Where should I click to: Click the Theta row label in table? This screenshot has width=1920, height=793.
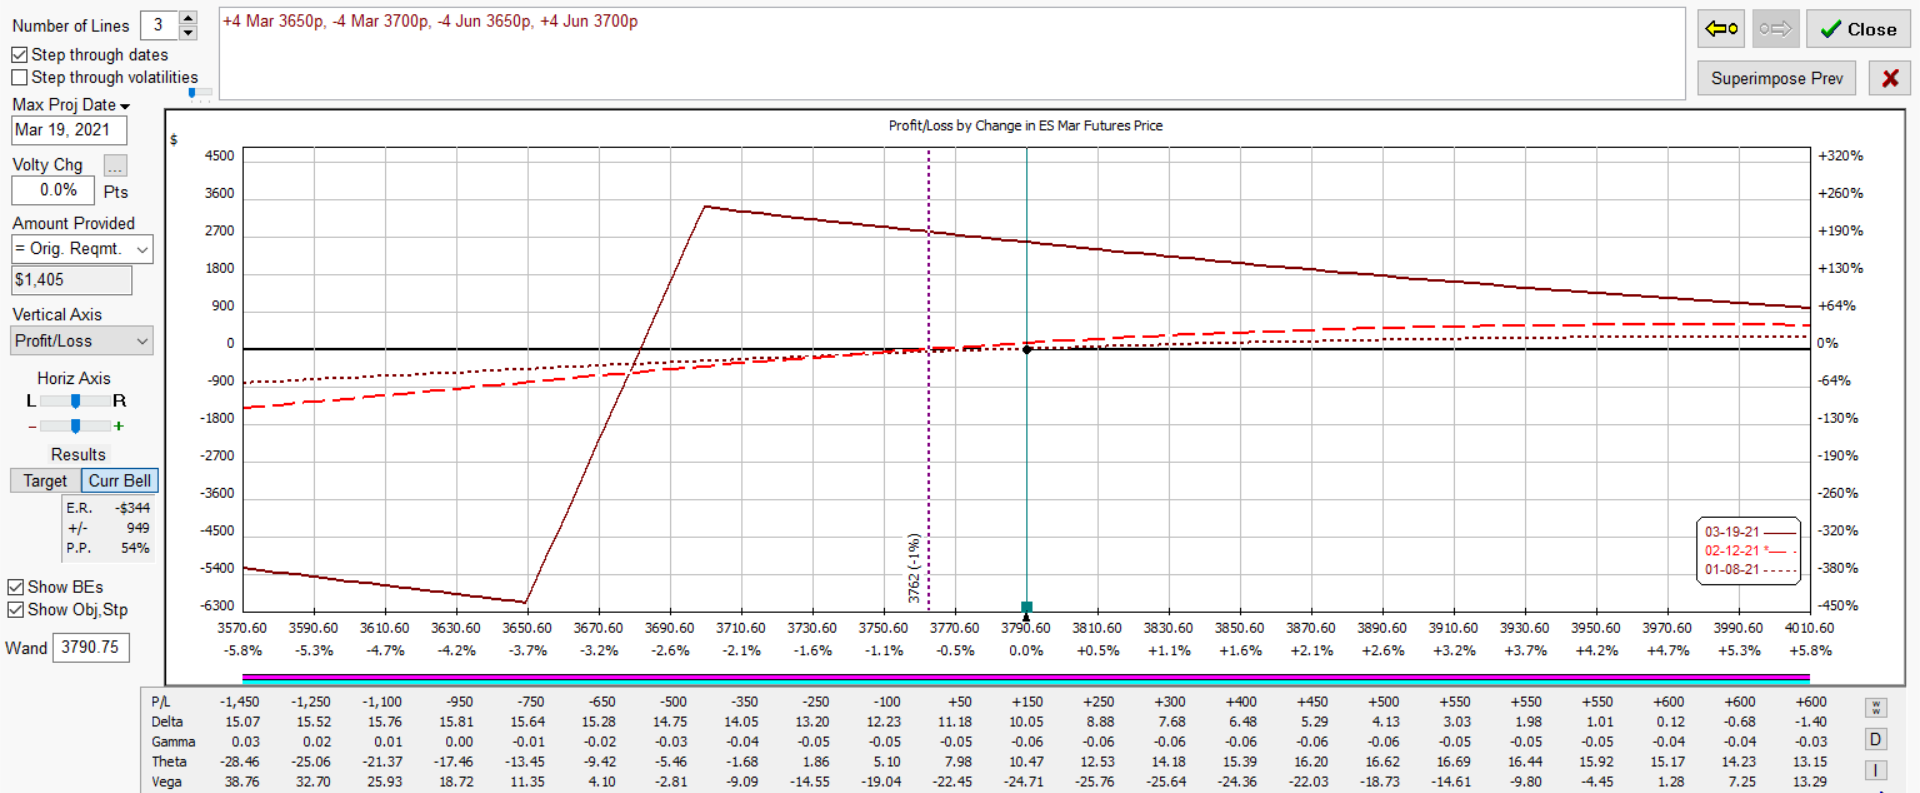tap(169, 762)
